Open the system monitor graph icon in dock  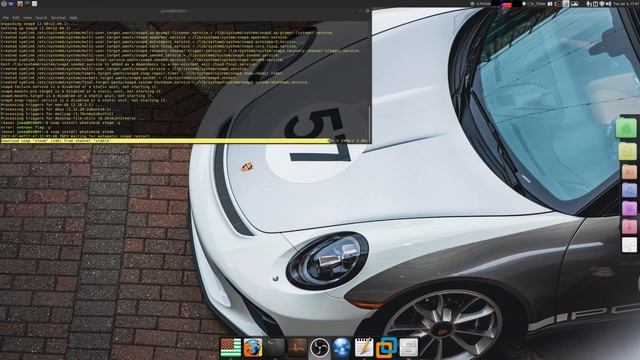(297, 347)
